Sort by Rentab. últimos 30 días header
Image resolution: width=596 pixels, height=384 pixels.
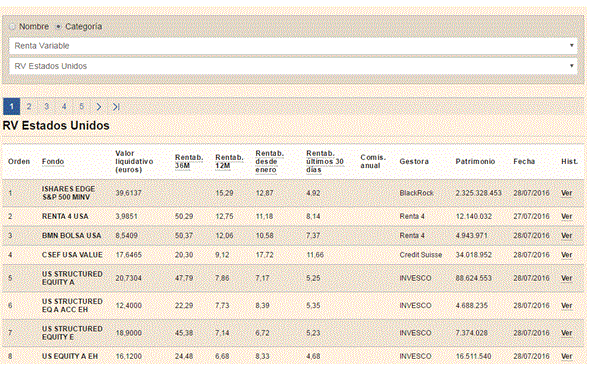pos(325,162)
